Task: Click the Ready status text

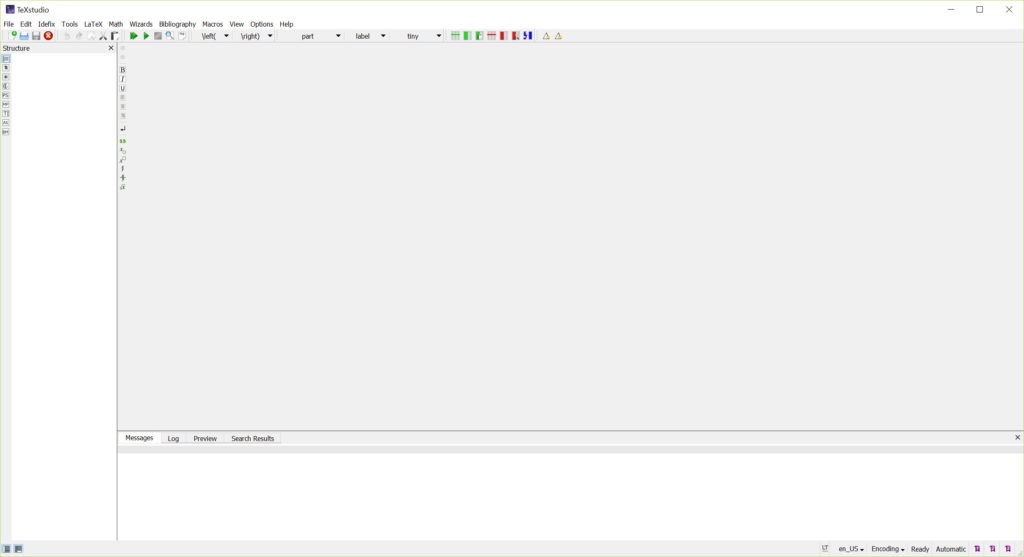Action: (920, 549)
